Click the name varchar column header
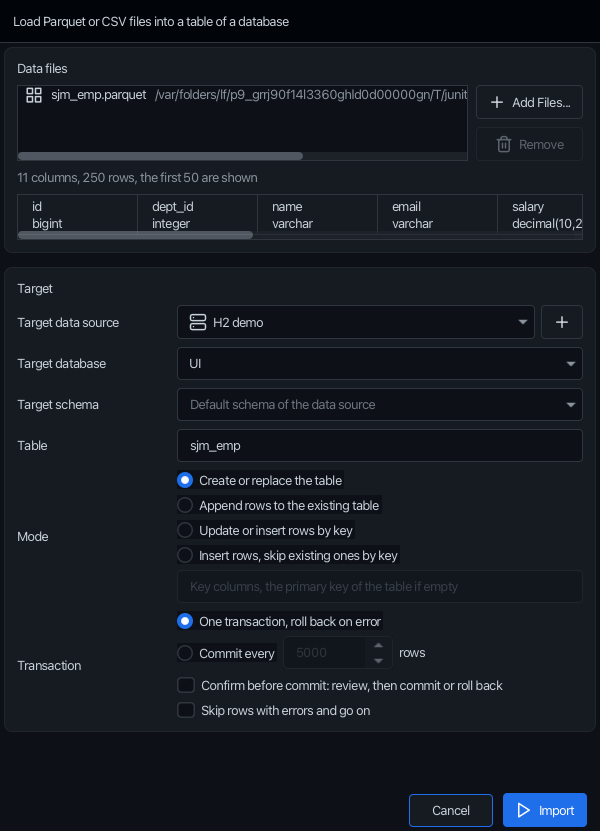The image size is (600, 831). (317, 215)
